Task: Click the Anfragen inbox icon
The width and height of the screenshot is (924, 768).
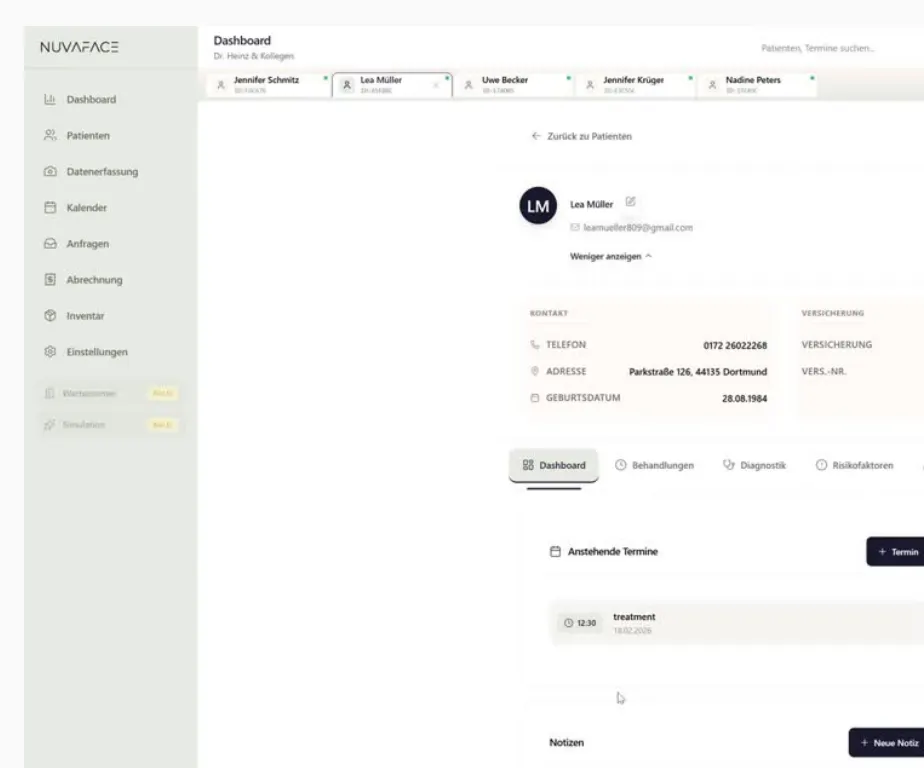Action: click(50, 243)
